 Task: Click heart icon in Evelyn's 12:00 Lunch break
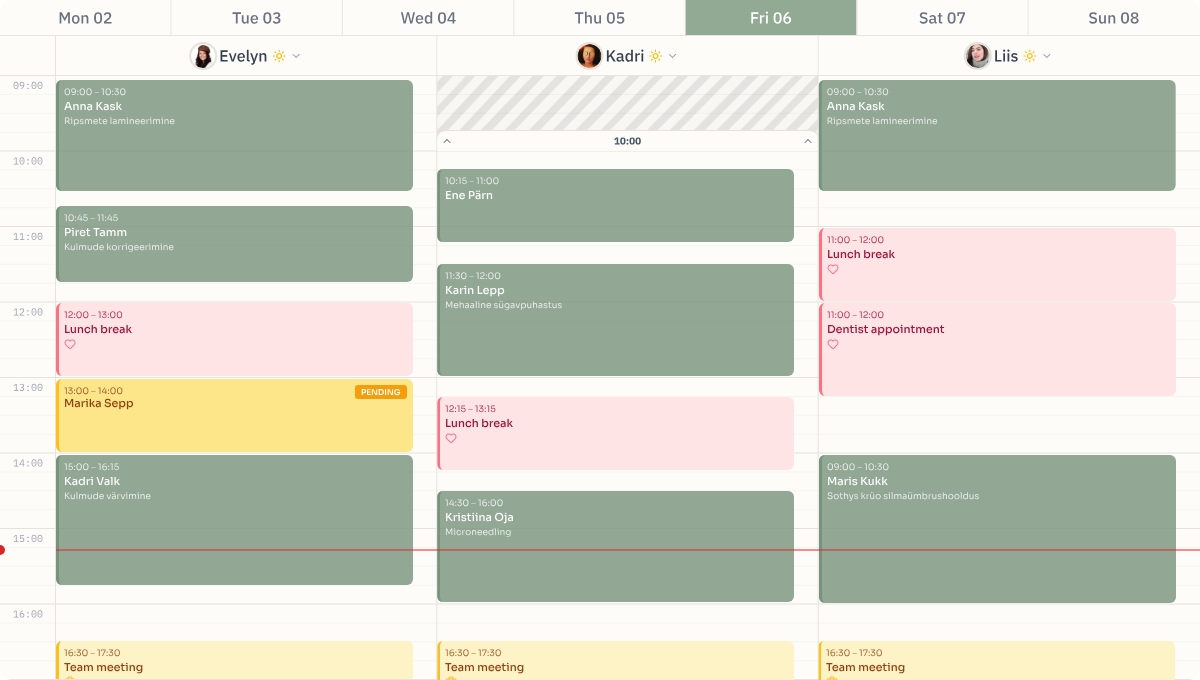[70, 344]
